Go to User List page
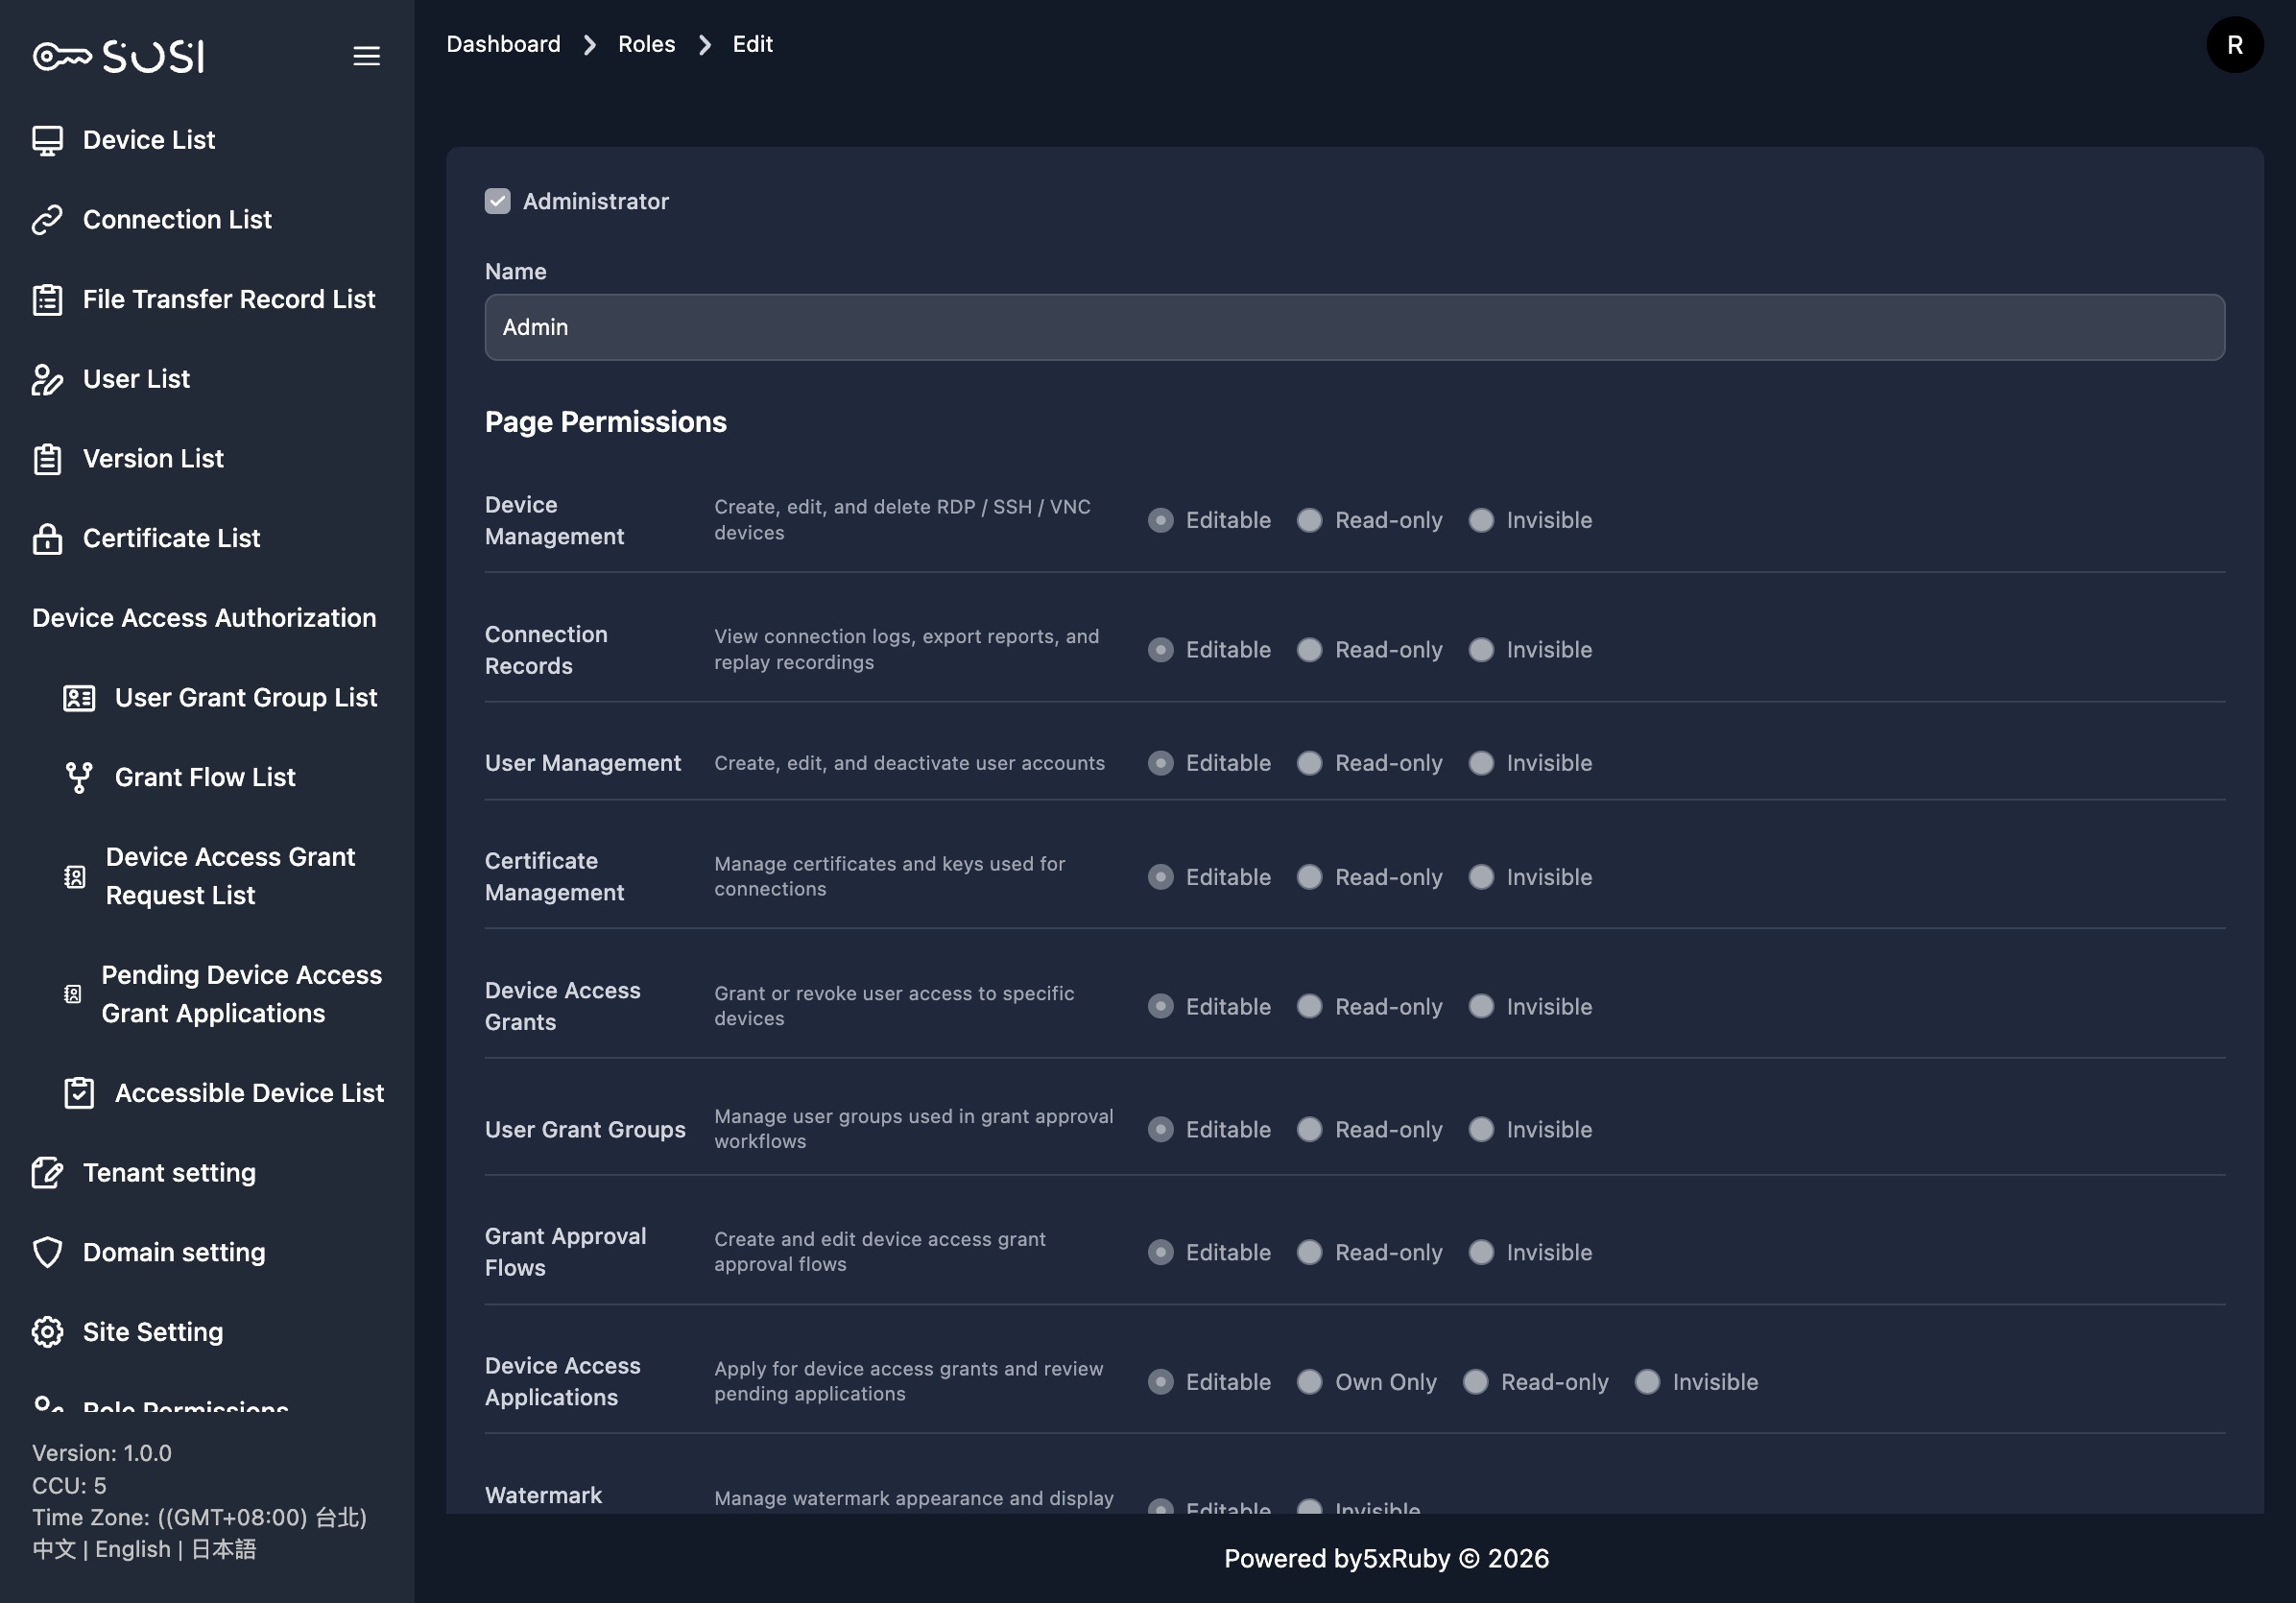This screenshot has width=2296, height=1603. [x=136, y=379]
